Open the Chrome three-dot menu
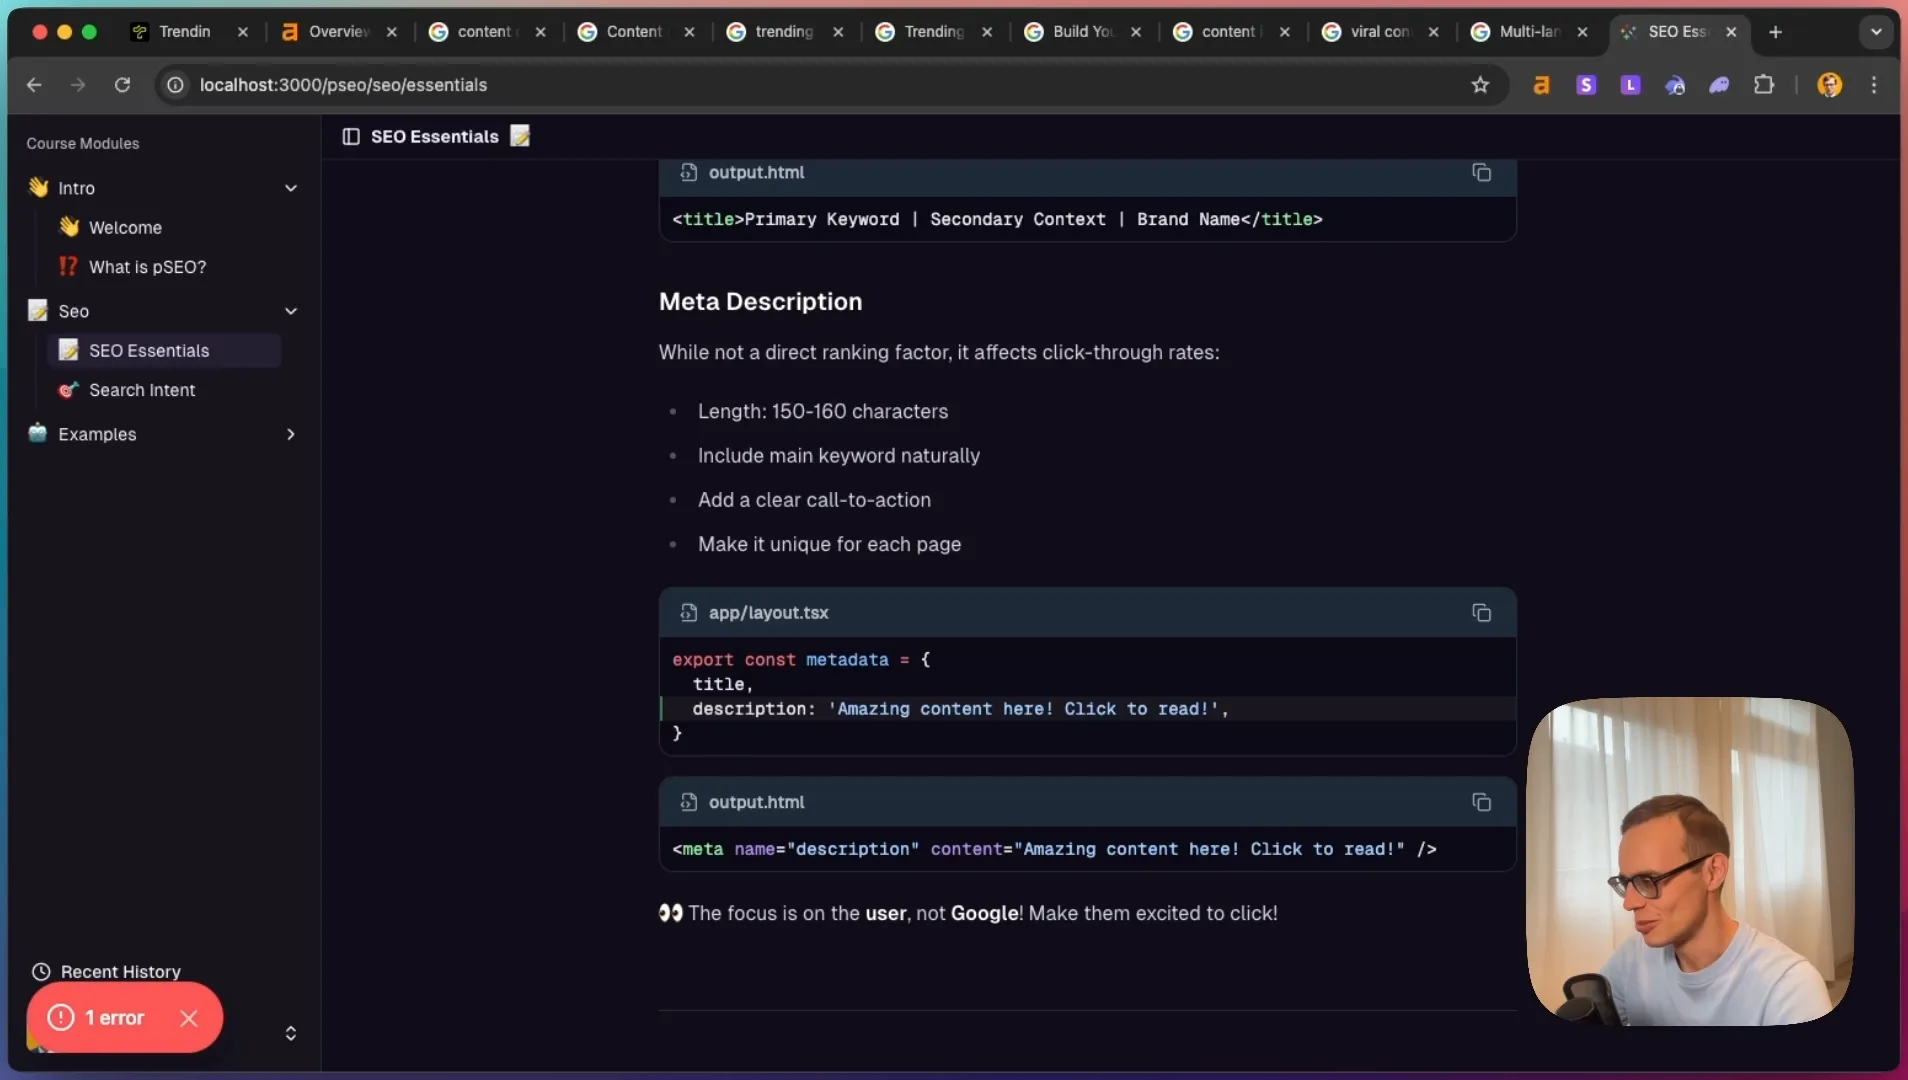 click(x=1874, y=85)
